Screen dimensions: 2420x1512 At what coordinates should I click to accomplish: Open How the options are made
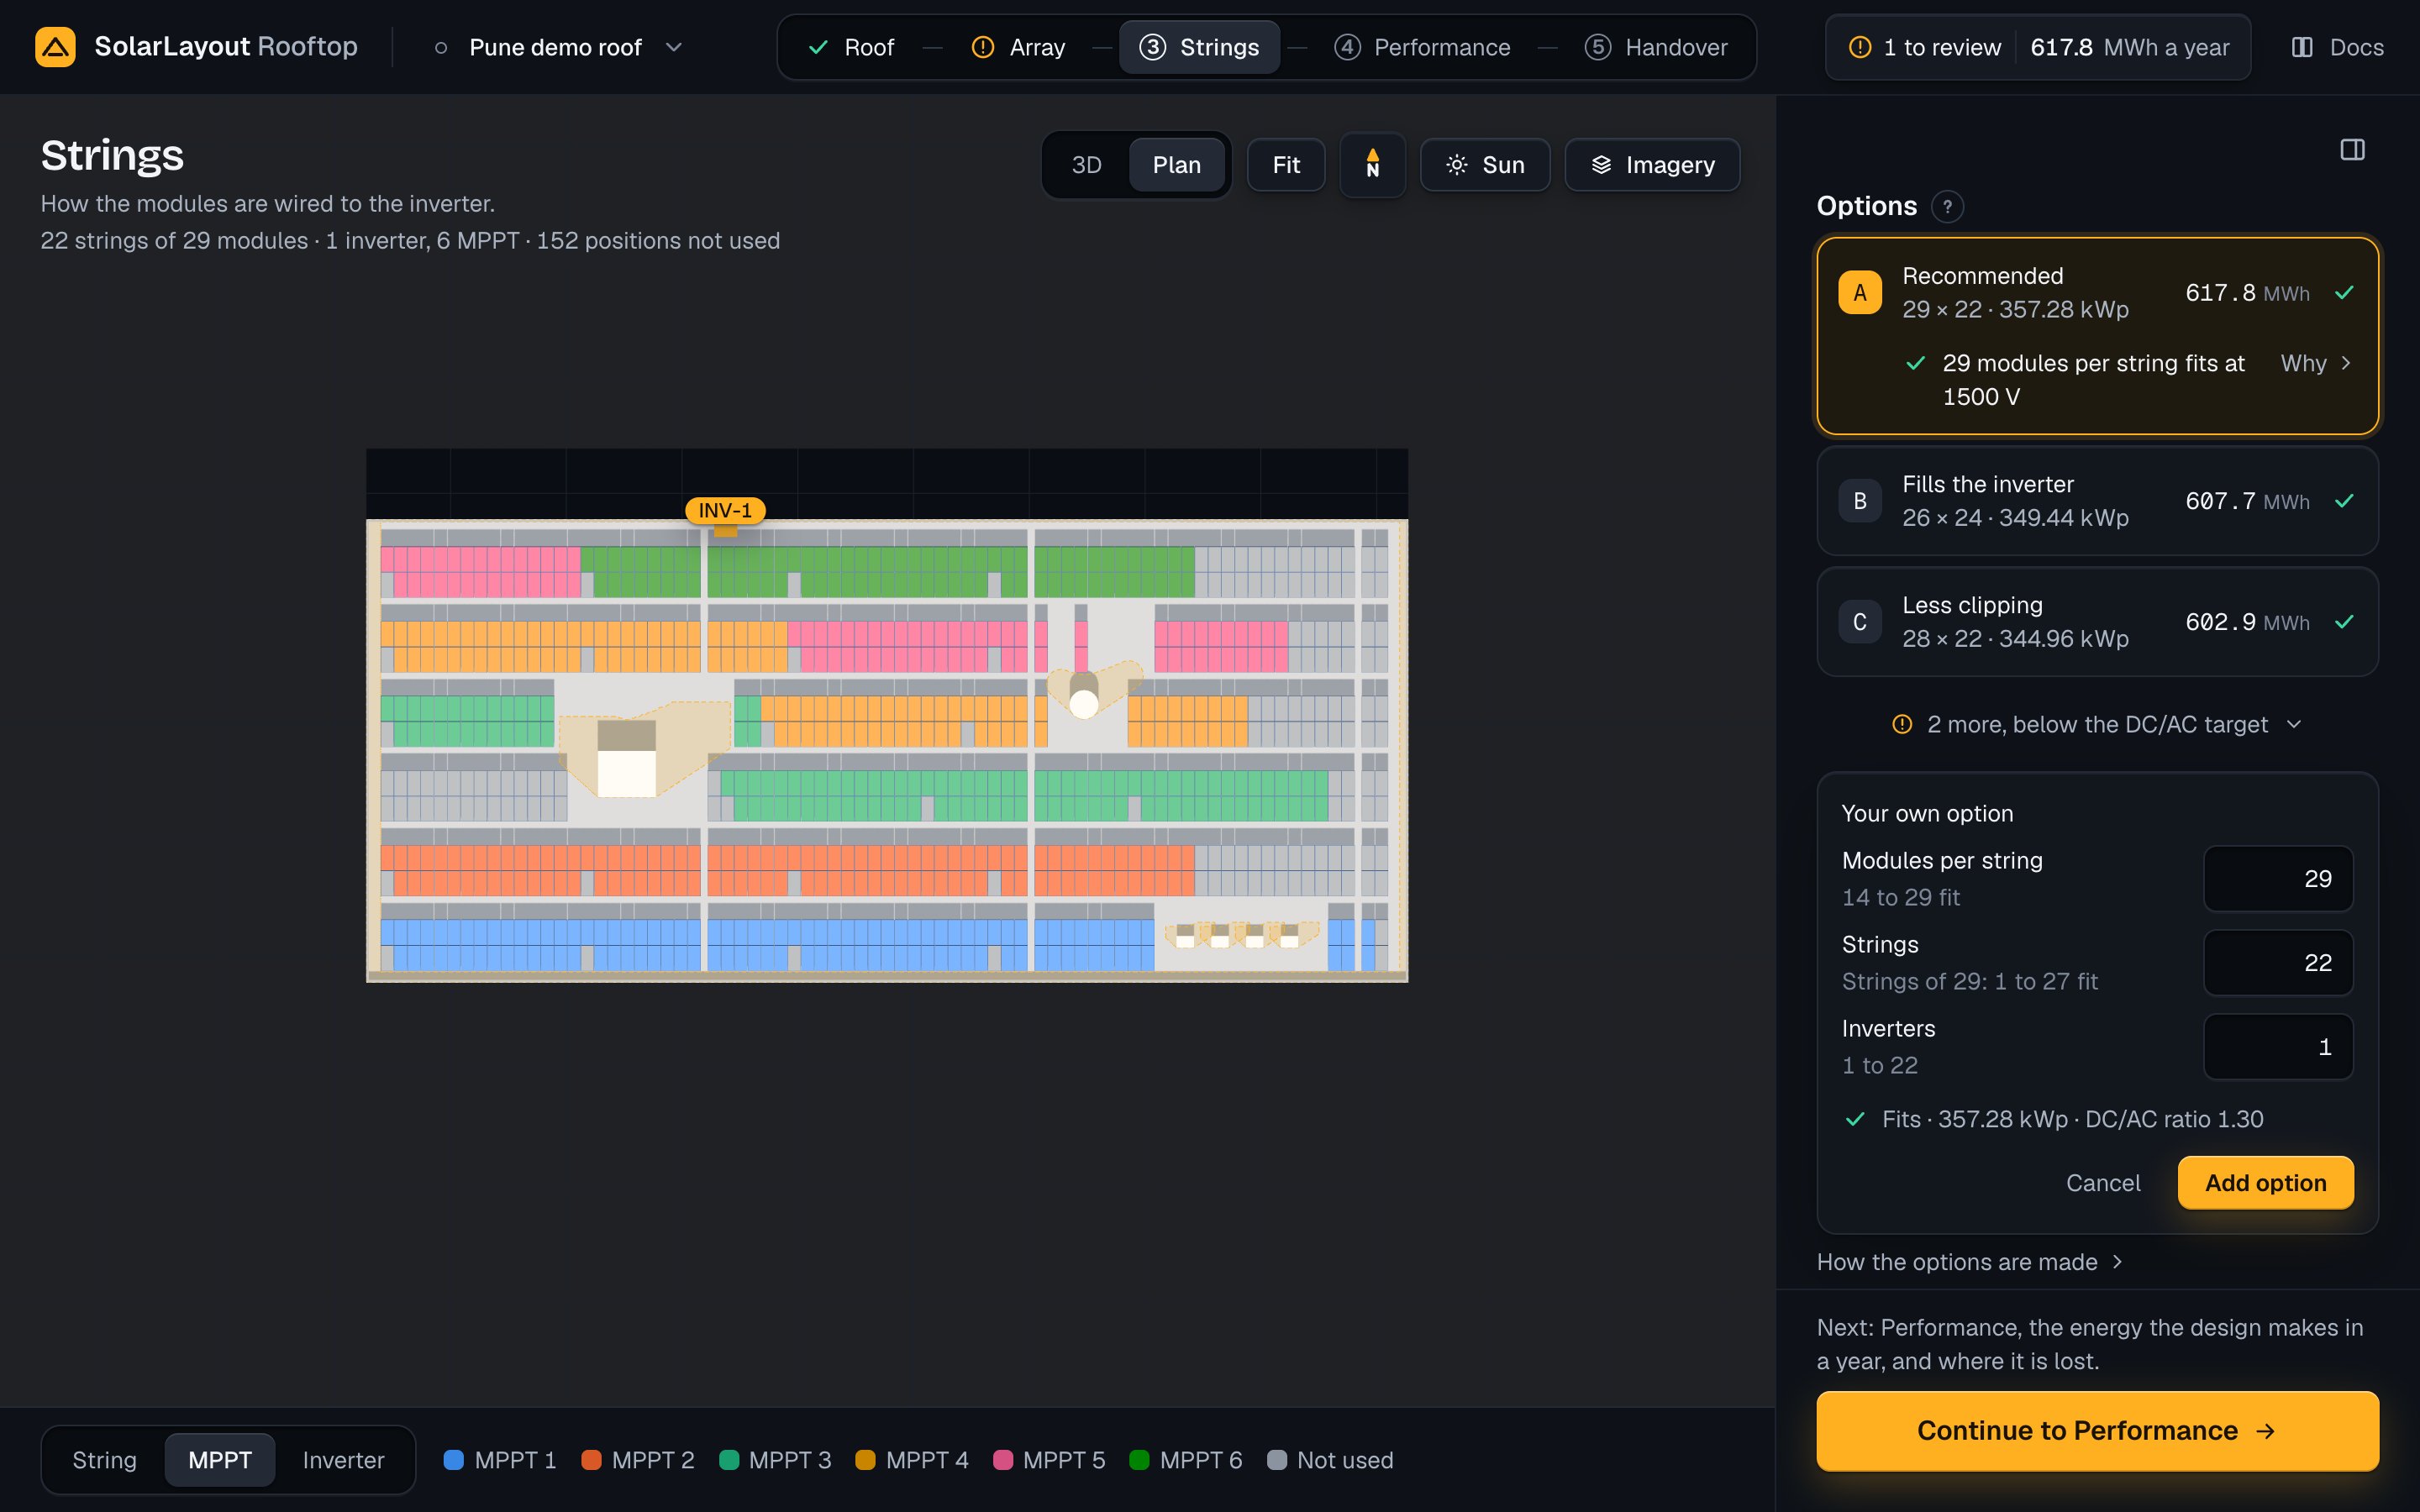[x=1969, y=1262]
